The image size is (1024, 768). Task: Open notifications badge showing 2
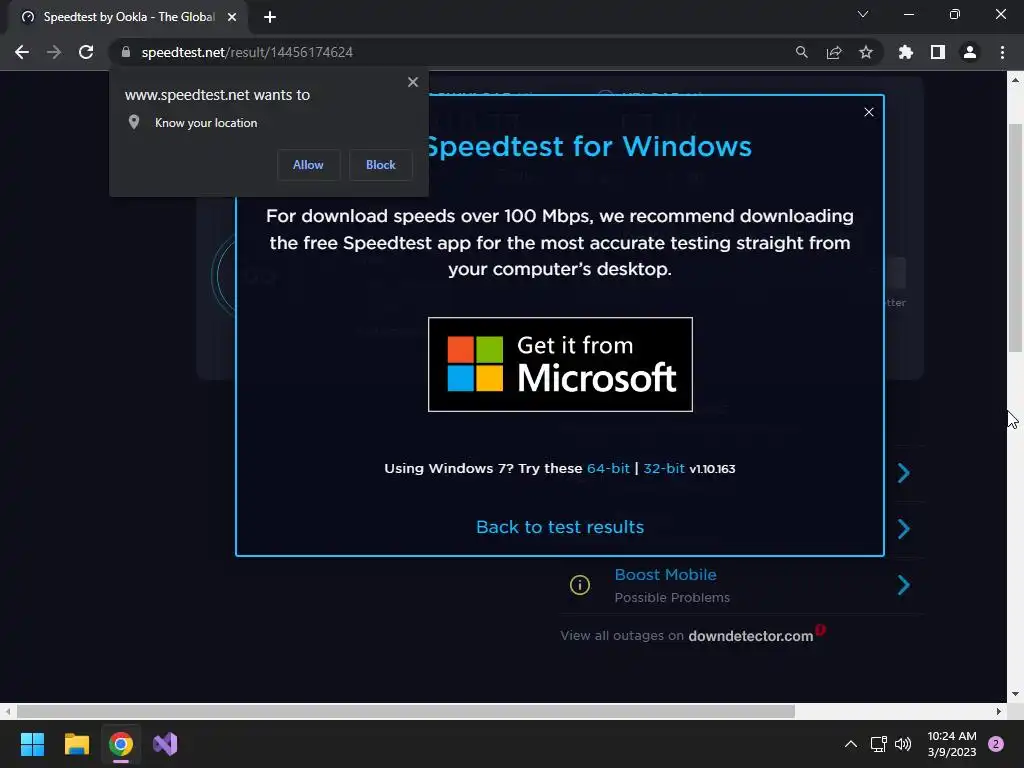[996, 744]
